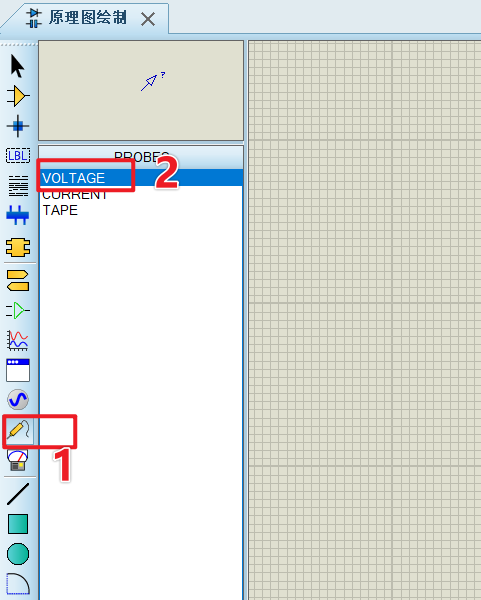Open the Virtual Instruments tool
The height and width of the screenshot is (600, 481).
tap(18, 460)
